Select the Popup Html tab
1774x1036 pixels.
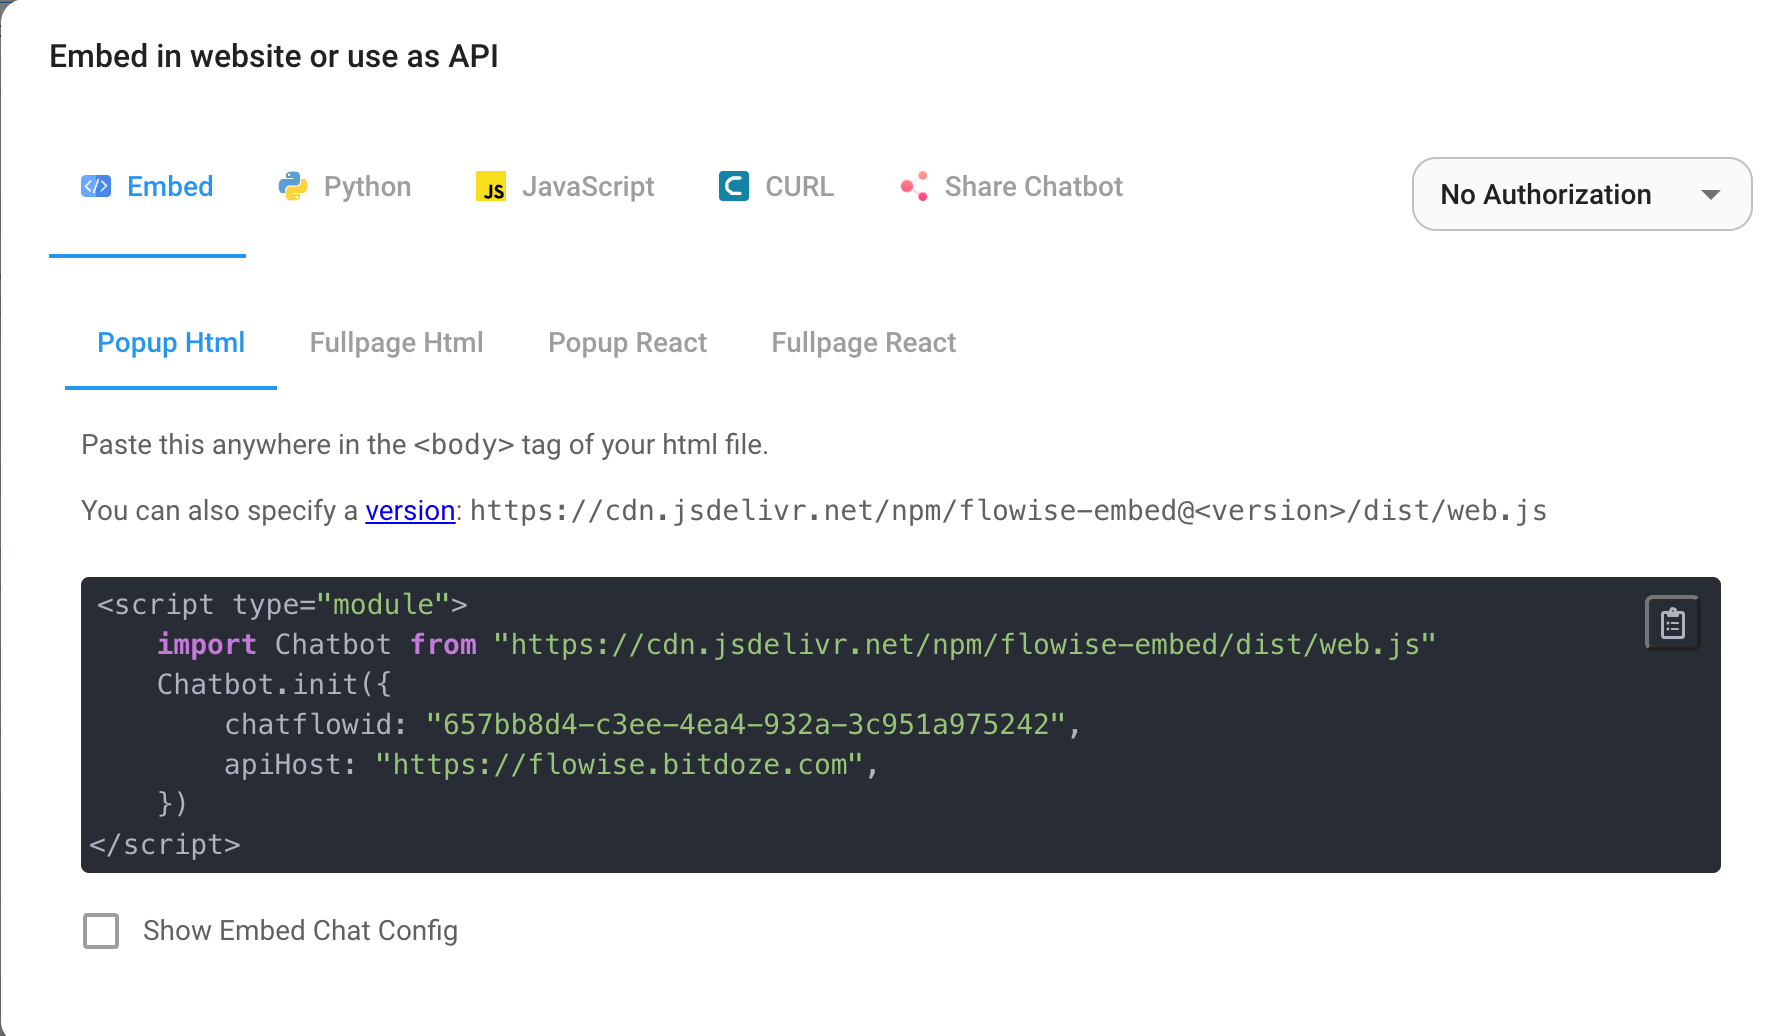[x=171, y=343]
